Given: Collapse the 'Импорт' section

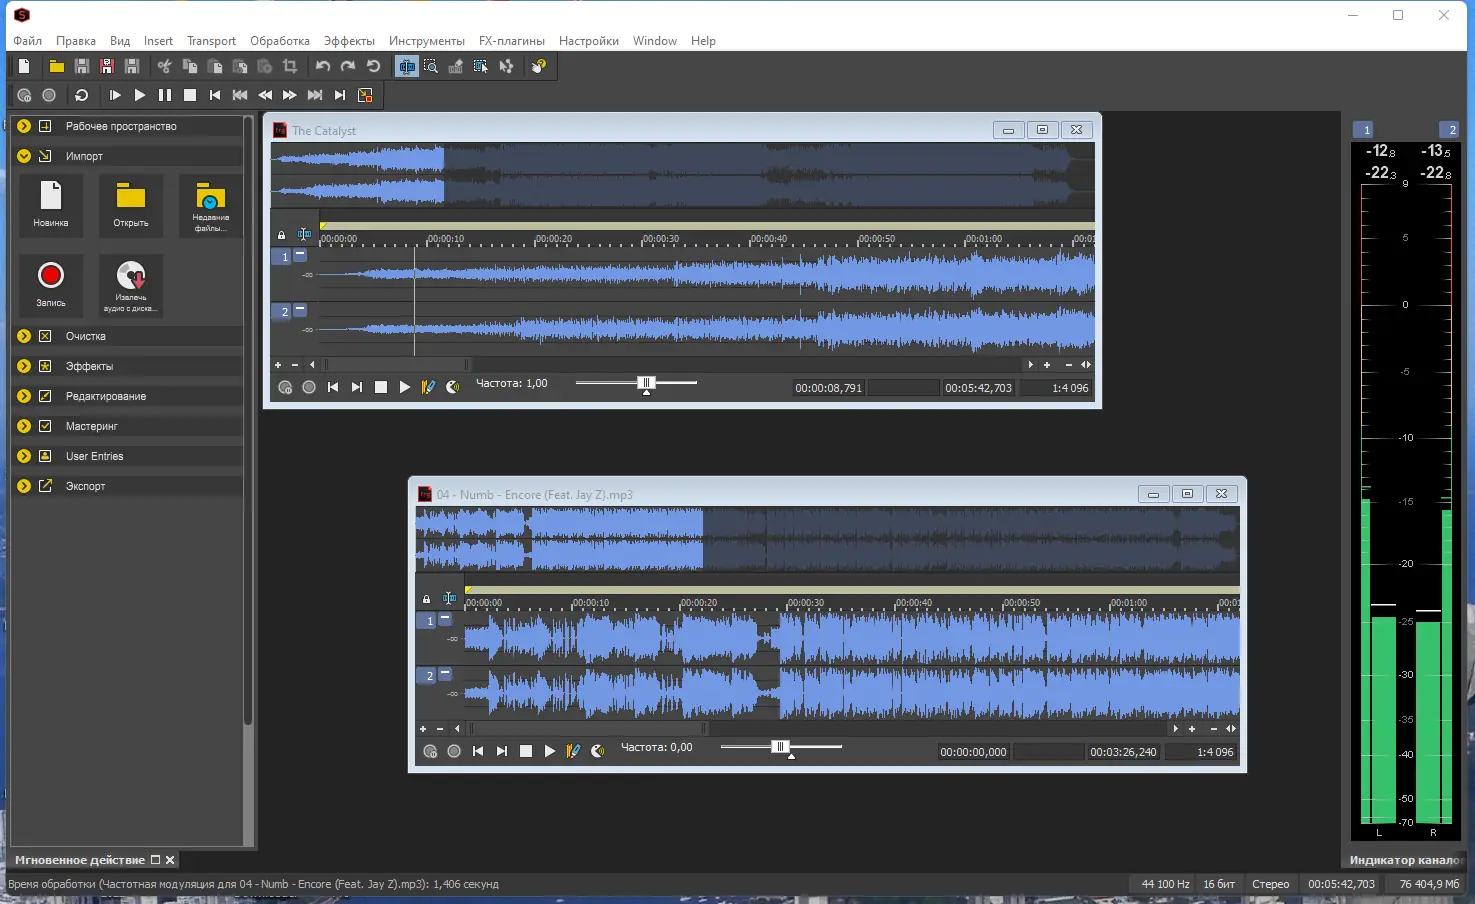Looking at the screenshot, I should pos(24,156).
